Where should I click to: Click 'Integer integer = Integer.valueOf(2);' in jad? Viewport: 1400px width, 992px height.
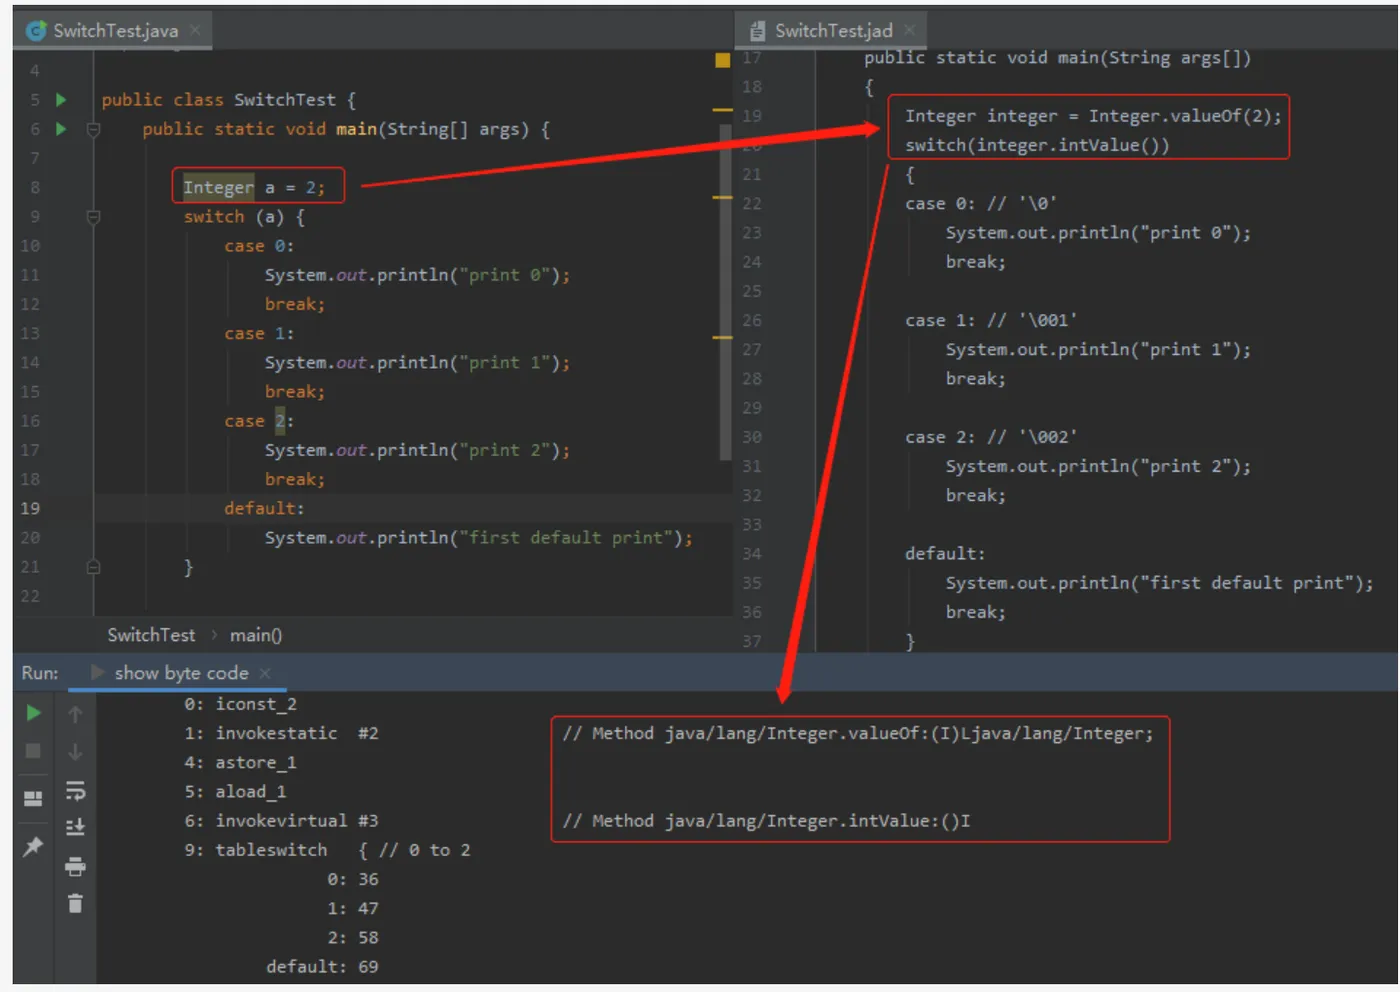click(x=1093, y=116)
